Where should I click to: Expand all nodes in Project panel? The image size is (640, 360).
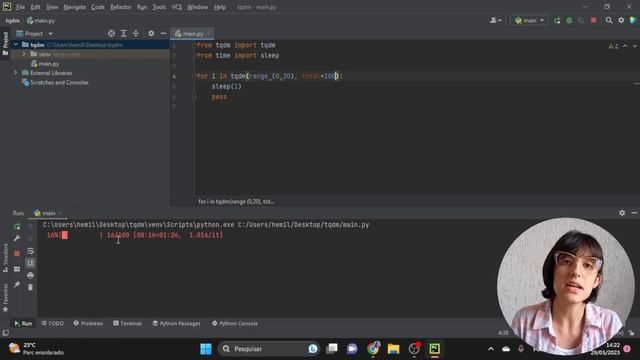[x=124, y=33]
